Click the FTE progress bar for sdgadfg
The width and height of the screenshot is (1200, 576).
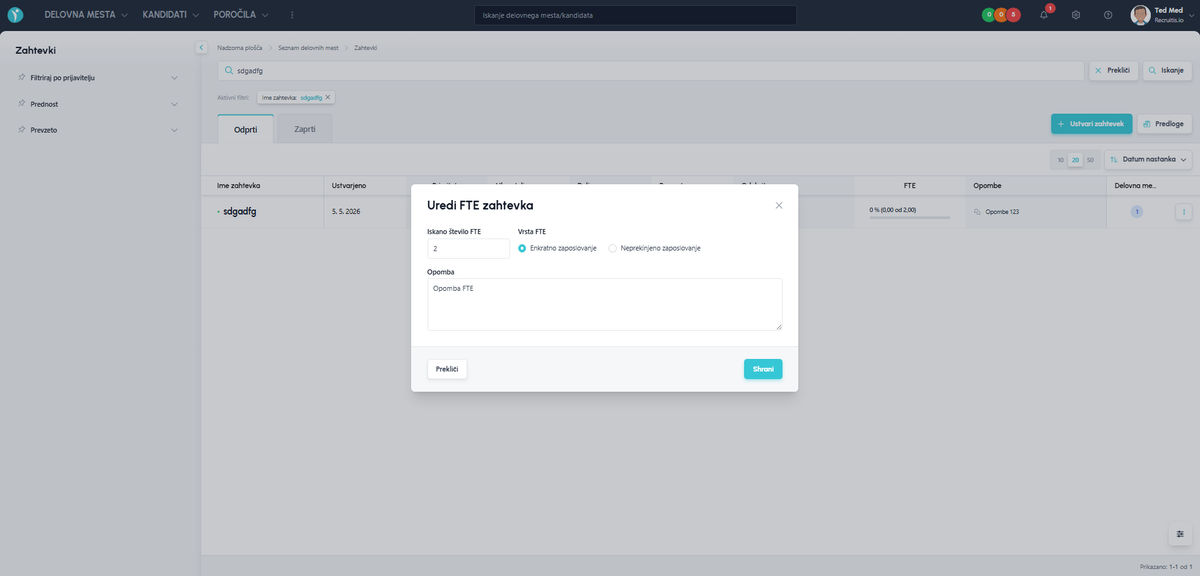click(909, 217)
